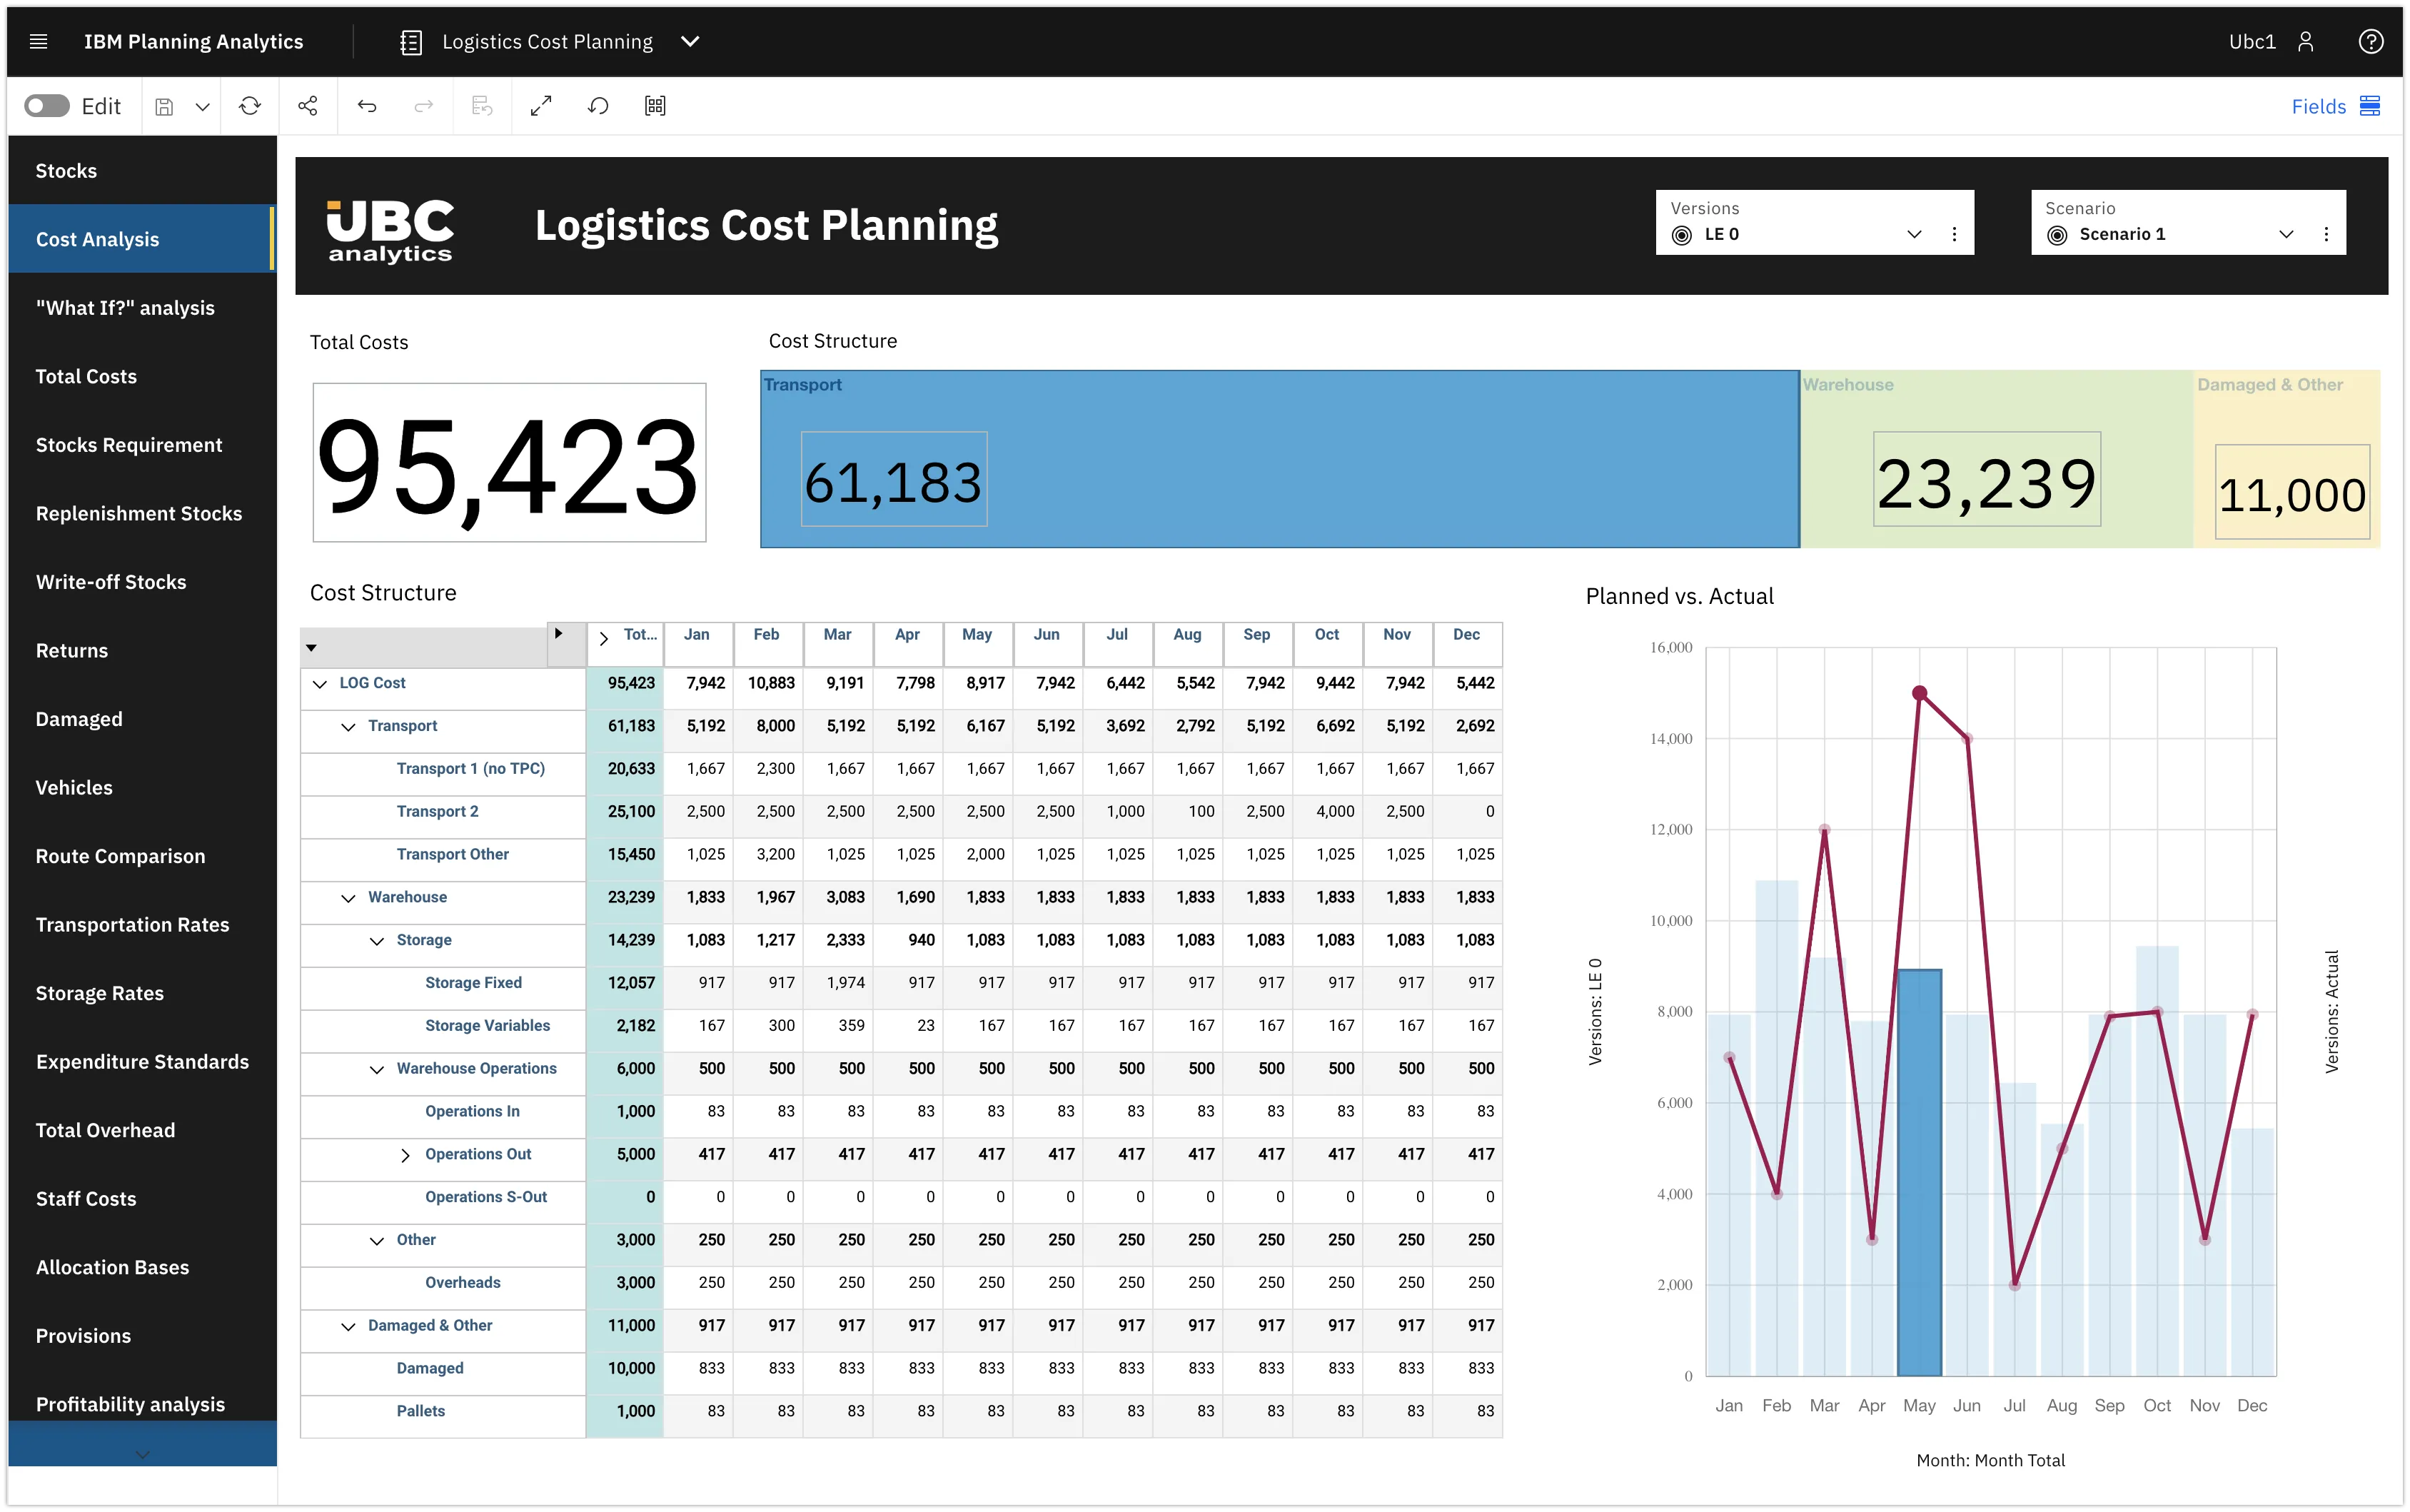Open the Versions dropdown chevron
Viewport: 2410px width, 1512px height.
[1914, 234]
